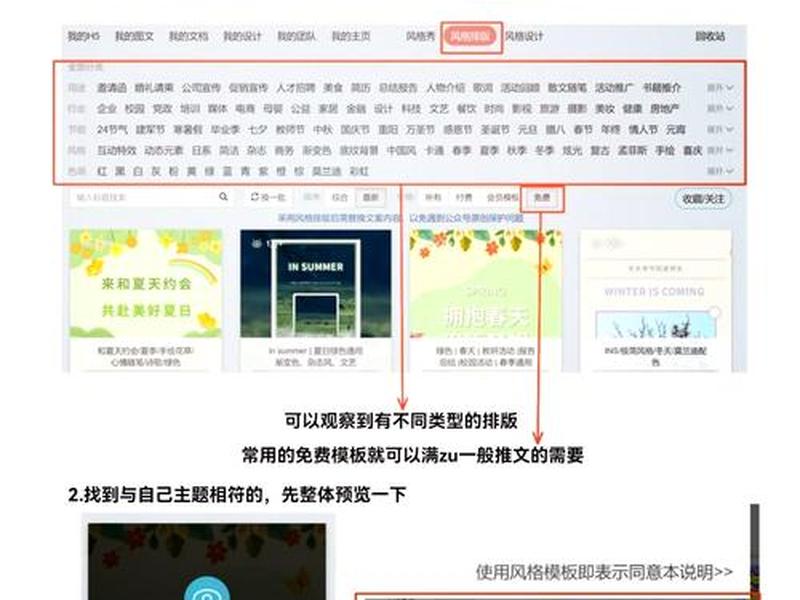
Task: Open the IN SUMMER template thumbnail
Action: [x=316, y=283]
